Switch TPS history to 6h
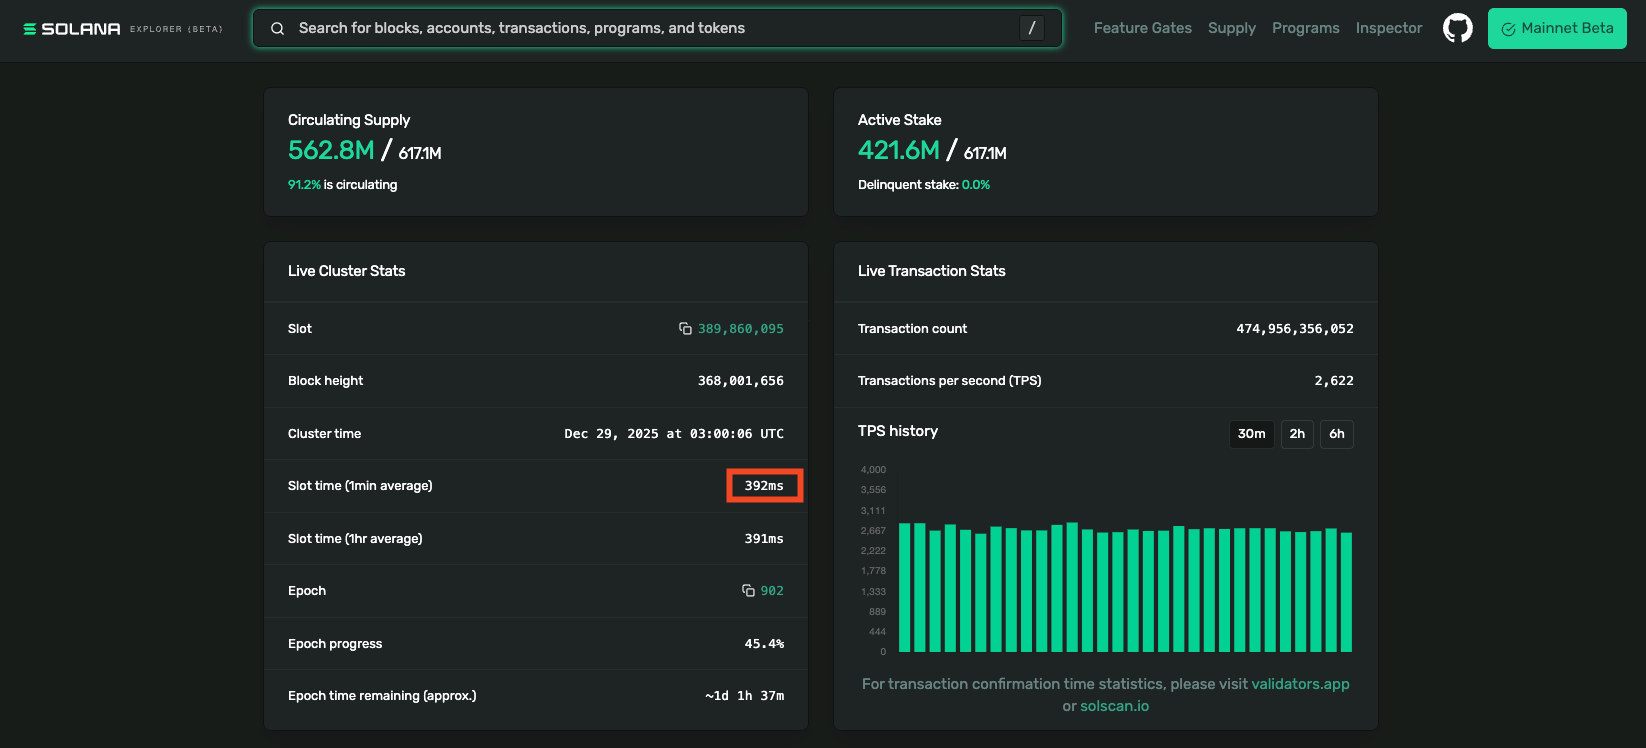 tap(1337, 434)
